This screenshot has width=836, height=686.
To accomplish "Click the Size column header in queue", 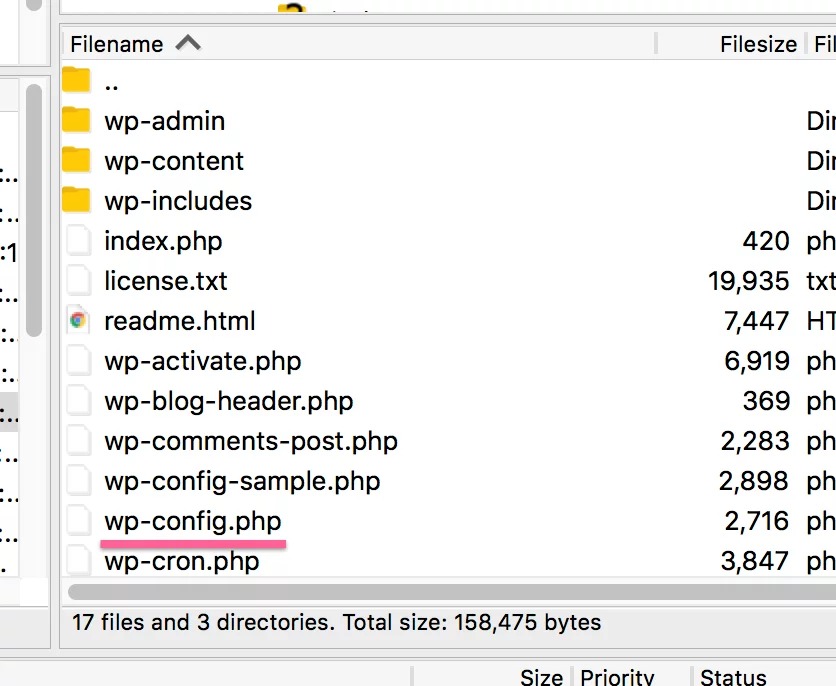I will tap(541, 677).
